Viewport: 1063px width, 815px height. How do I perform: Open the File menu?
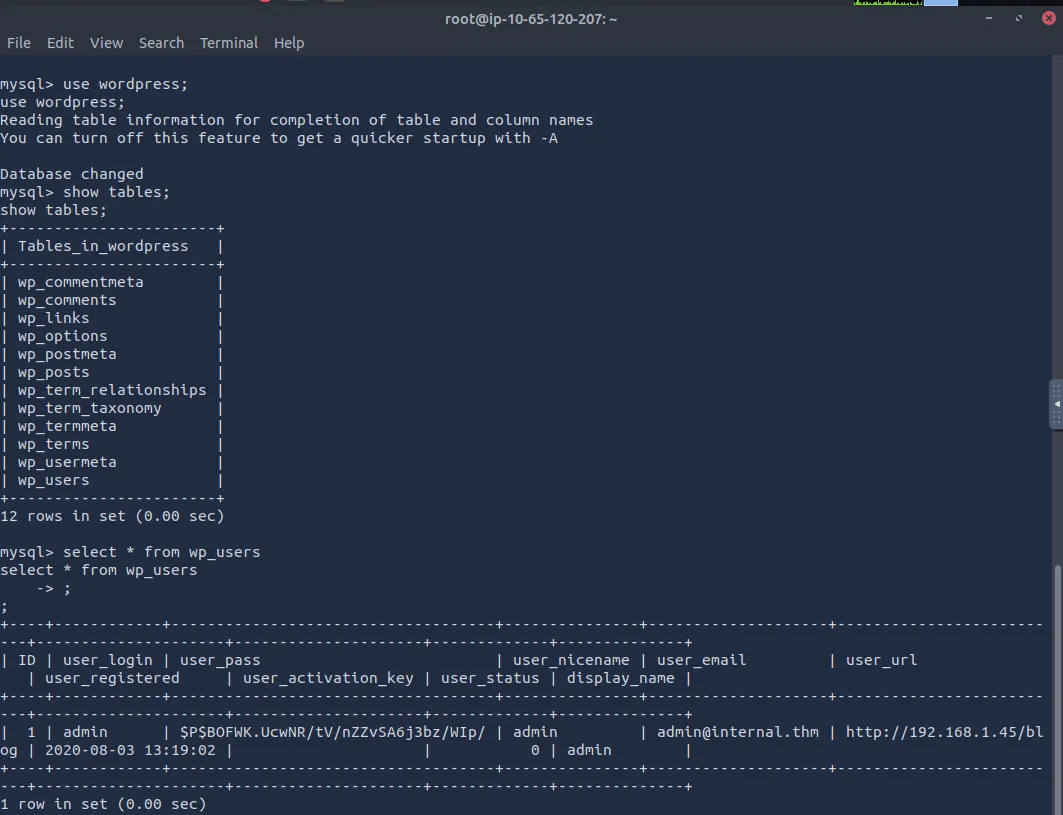pyautogui.click(x=18, y=43)
